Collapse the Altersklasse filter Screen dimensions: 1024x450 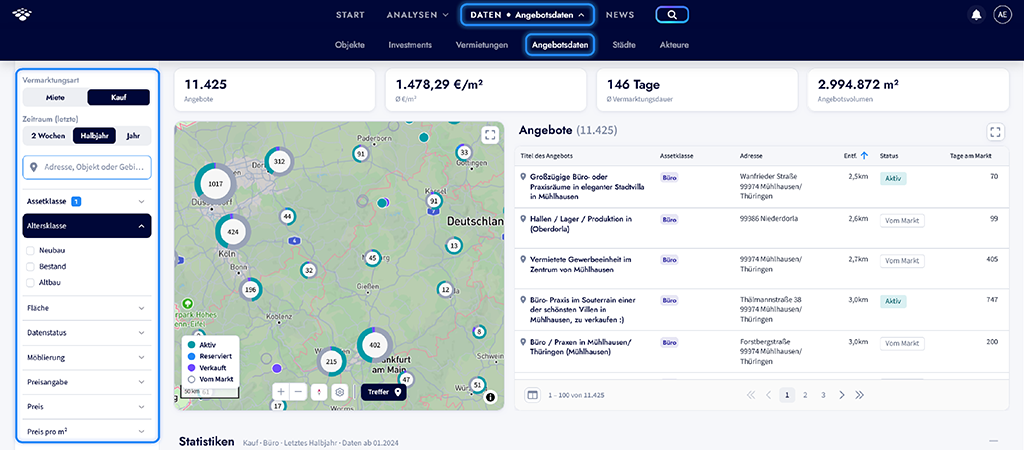click(x=87, y=226)
